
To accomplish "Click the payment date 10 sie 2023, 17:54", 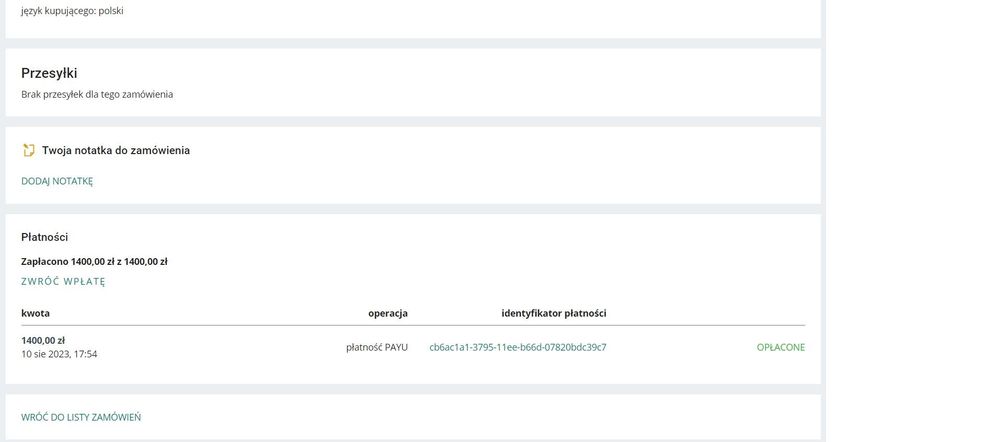I will (59, 354).
